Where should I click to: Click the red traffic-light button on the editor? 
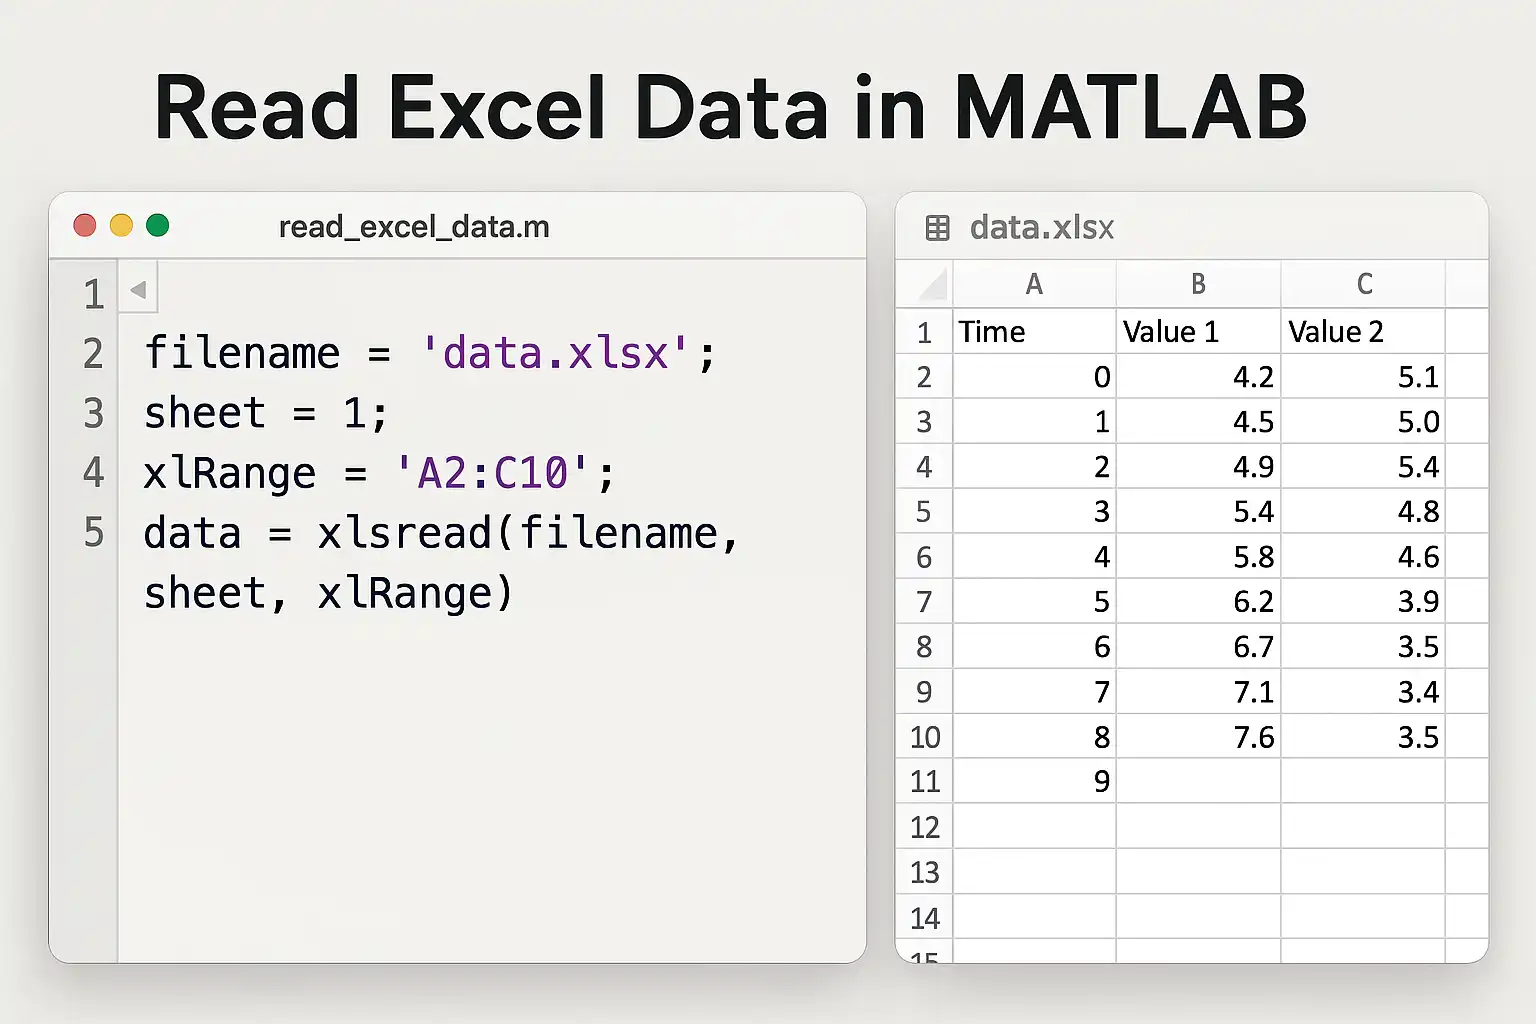(x=84, y=226)
